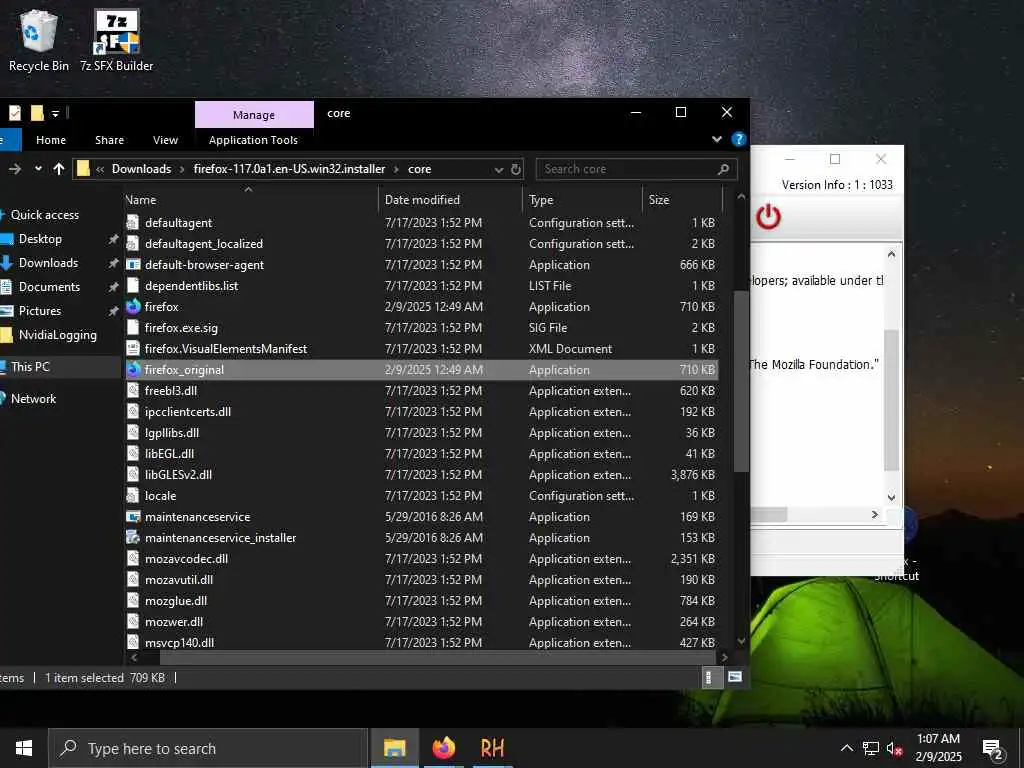The width and height of the screenshot is (1024, 768).
Task: Open Documents in navigation pane
Action: coord(49,287)
